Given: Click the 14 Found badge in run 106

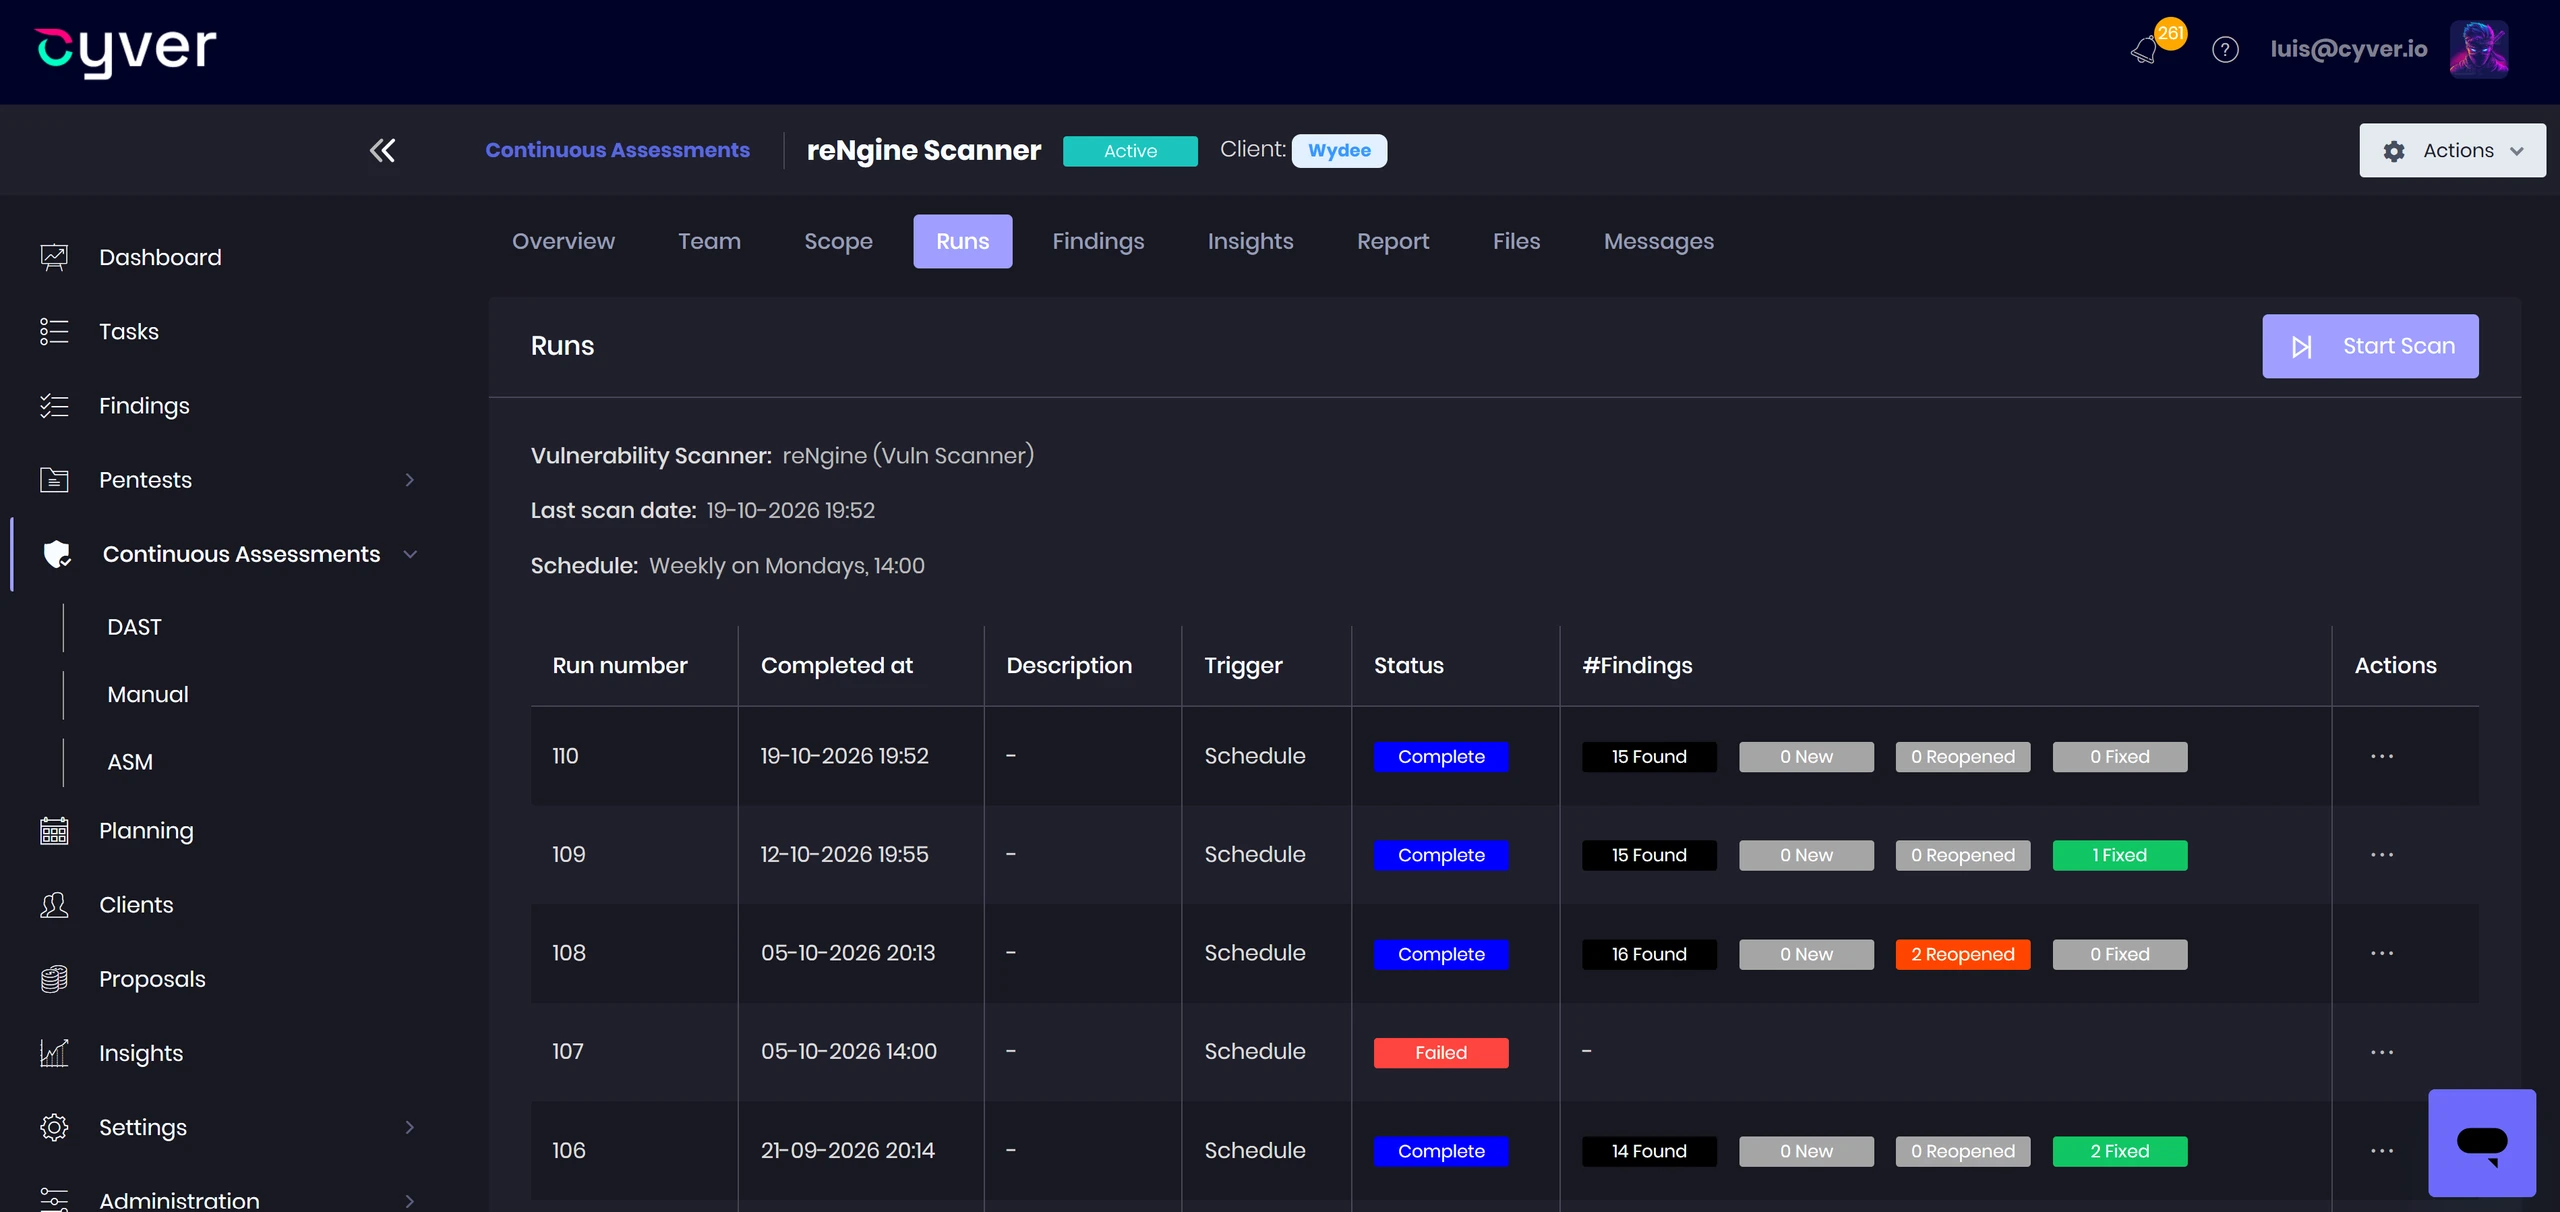Looking at the screenshot, I should [1649, 1151].
